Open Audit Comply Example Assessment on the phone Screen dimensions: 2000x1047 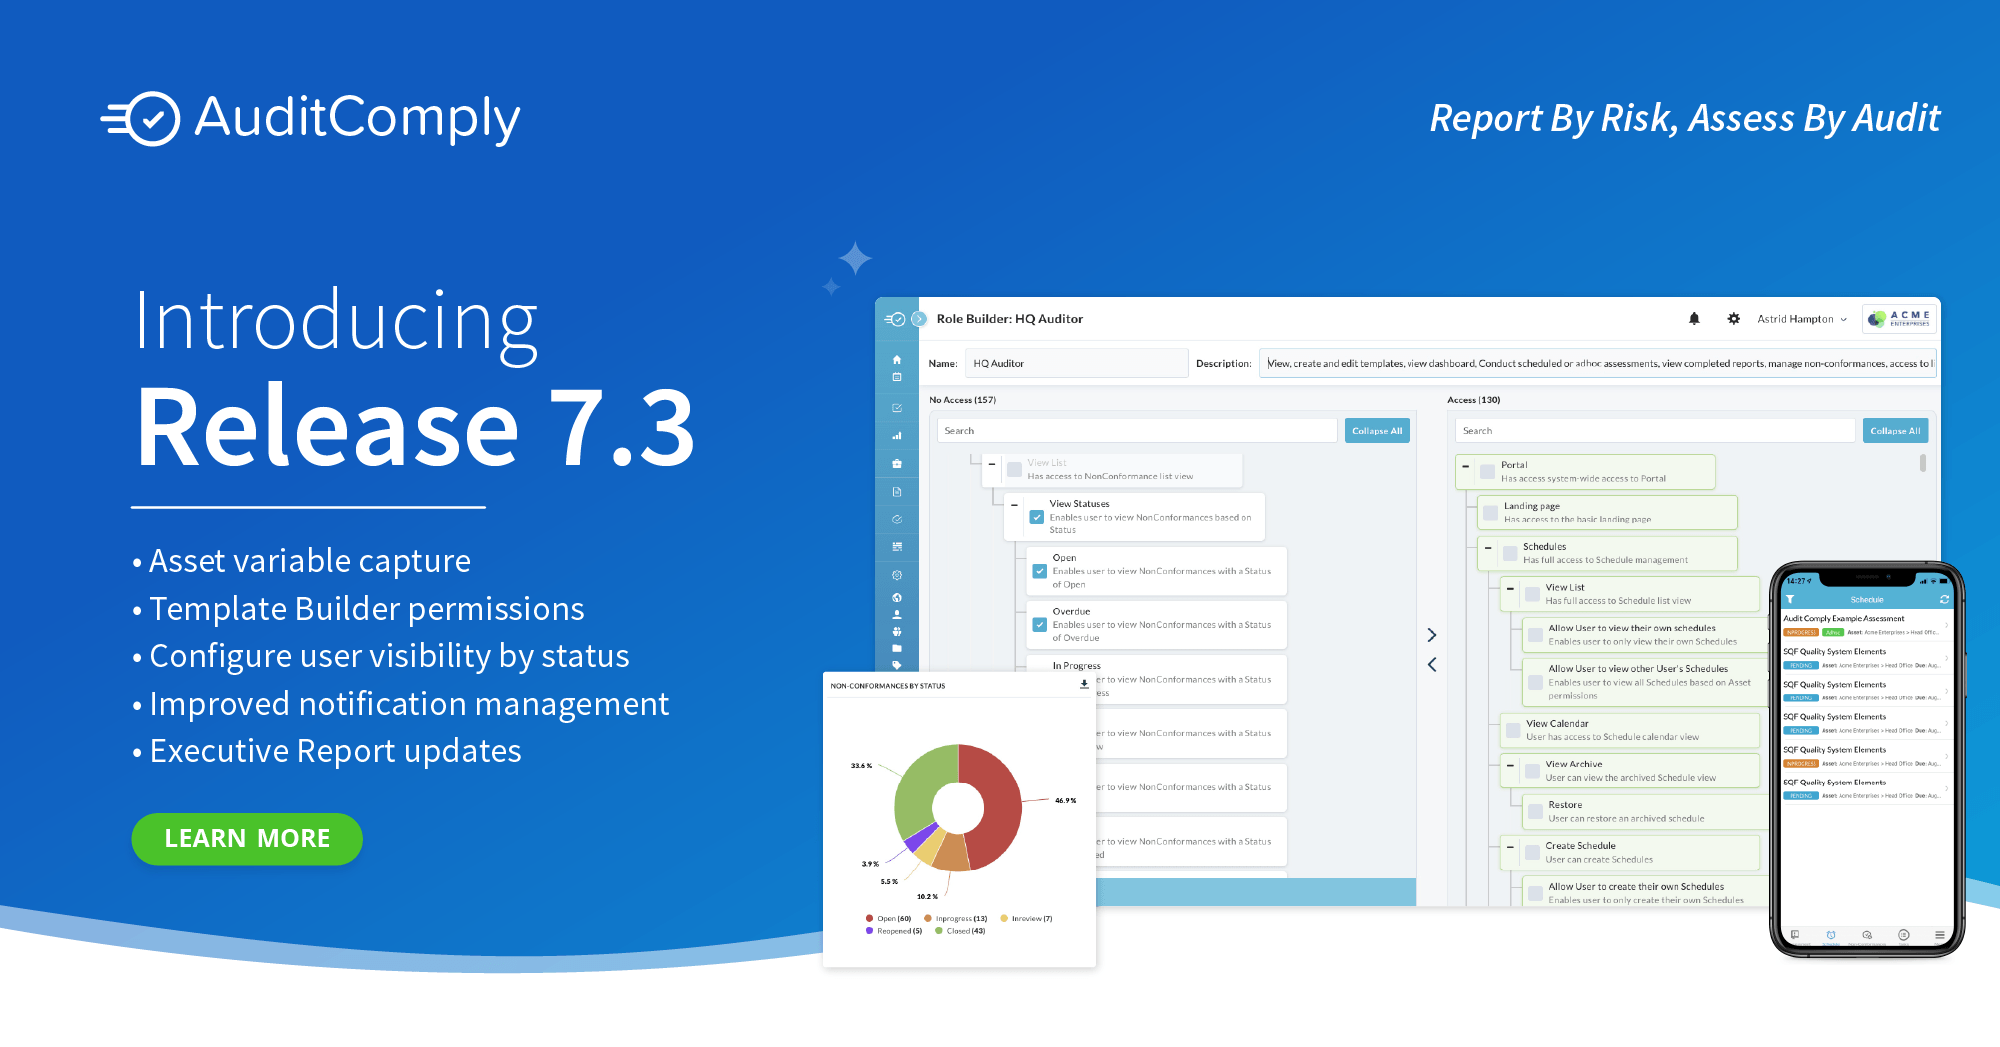(x=1866, y=625)
